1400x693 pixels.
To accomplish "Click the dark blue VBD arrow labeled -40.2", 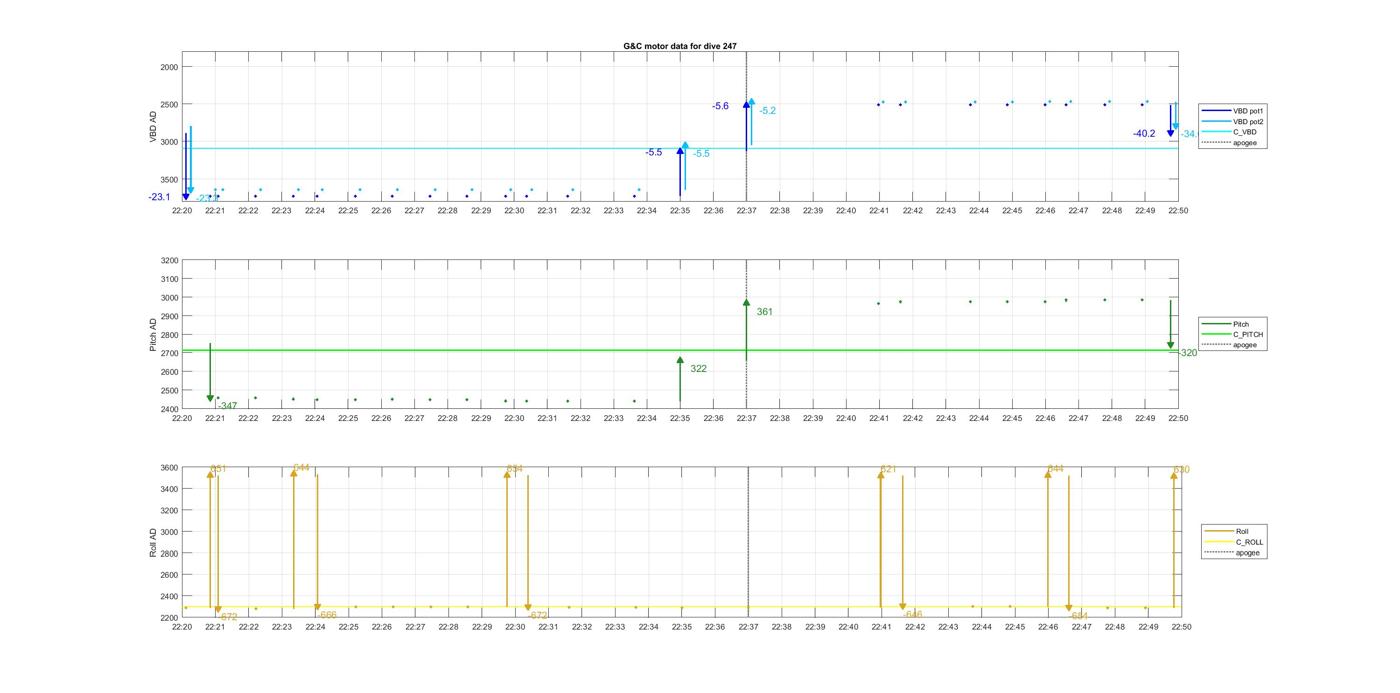I will 1170,121.
